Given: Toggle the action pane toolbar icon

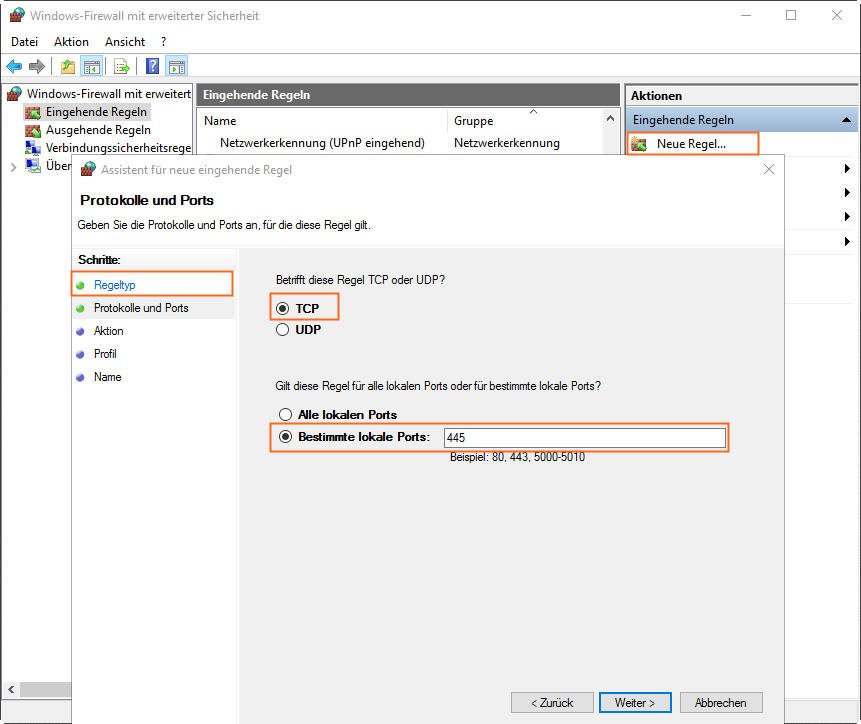Looking at the screenshot, I should click(x=177, y=67).
